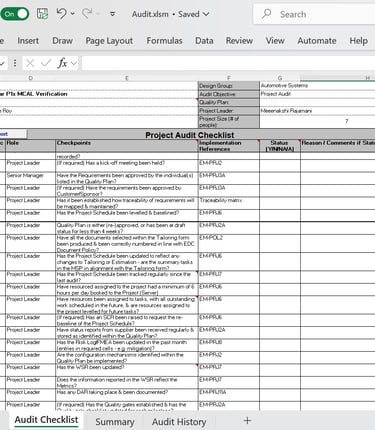The image size is (375, 430).
Task: Click the status cell for the kick-off meeting row
Action: (x=280, y=166)
